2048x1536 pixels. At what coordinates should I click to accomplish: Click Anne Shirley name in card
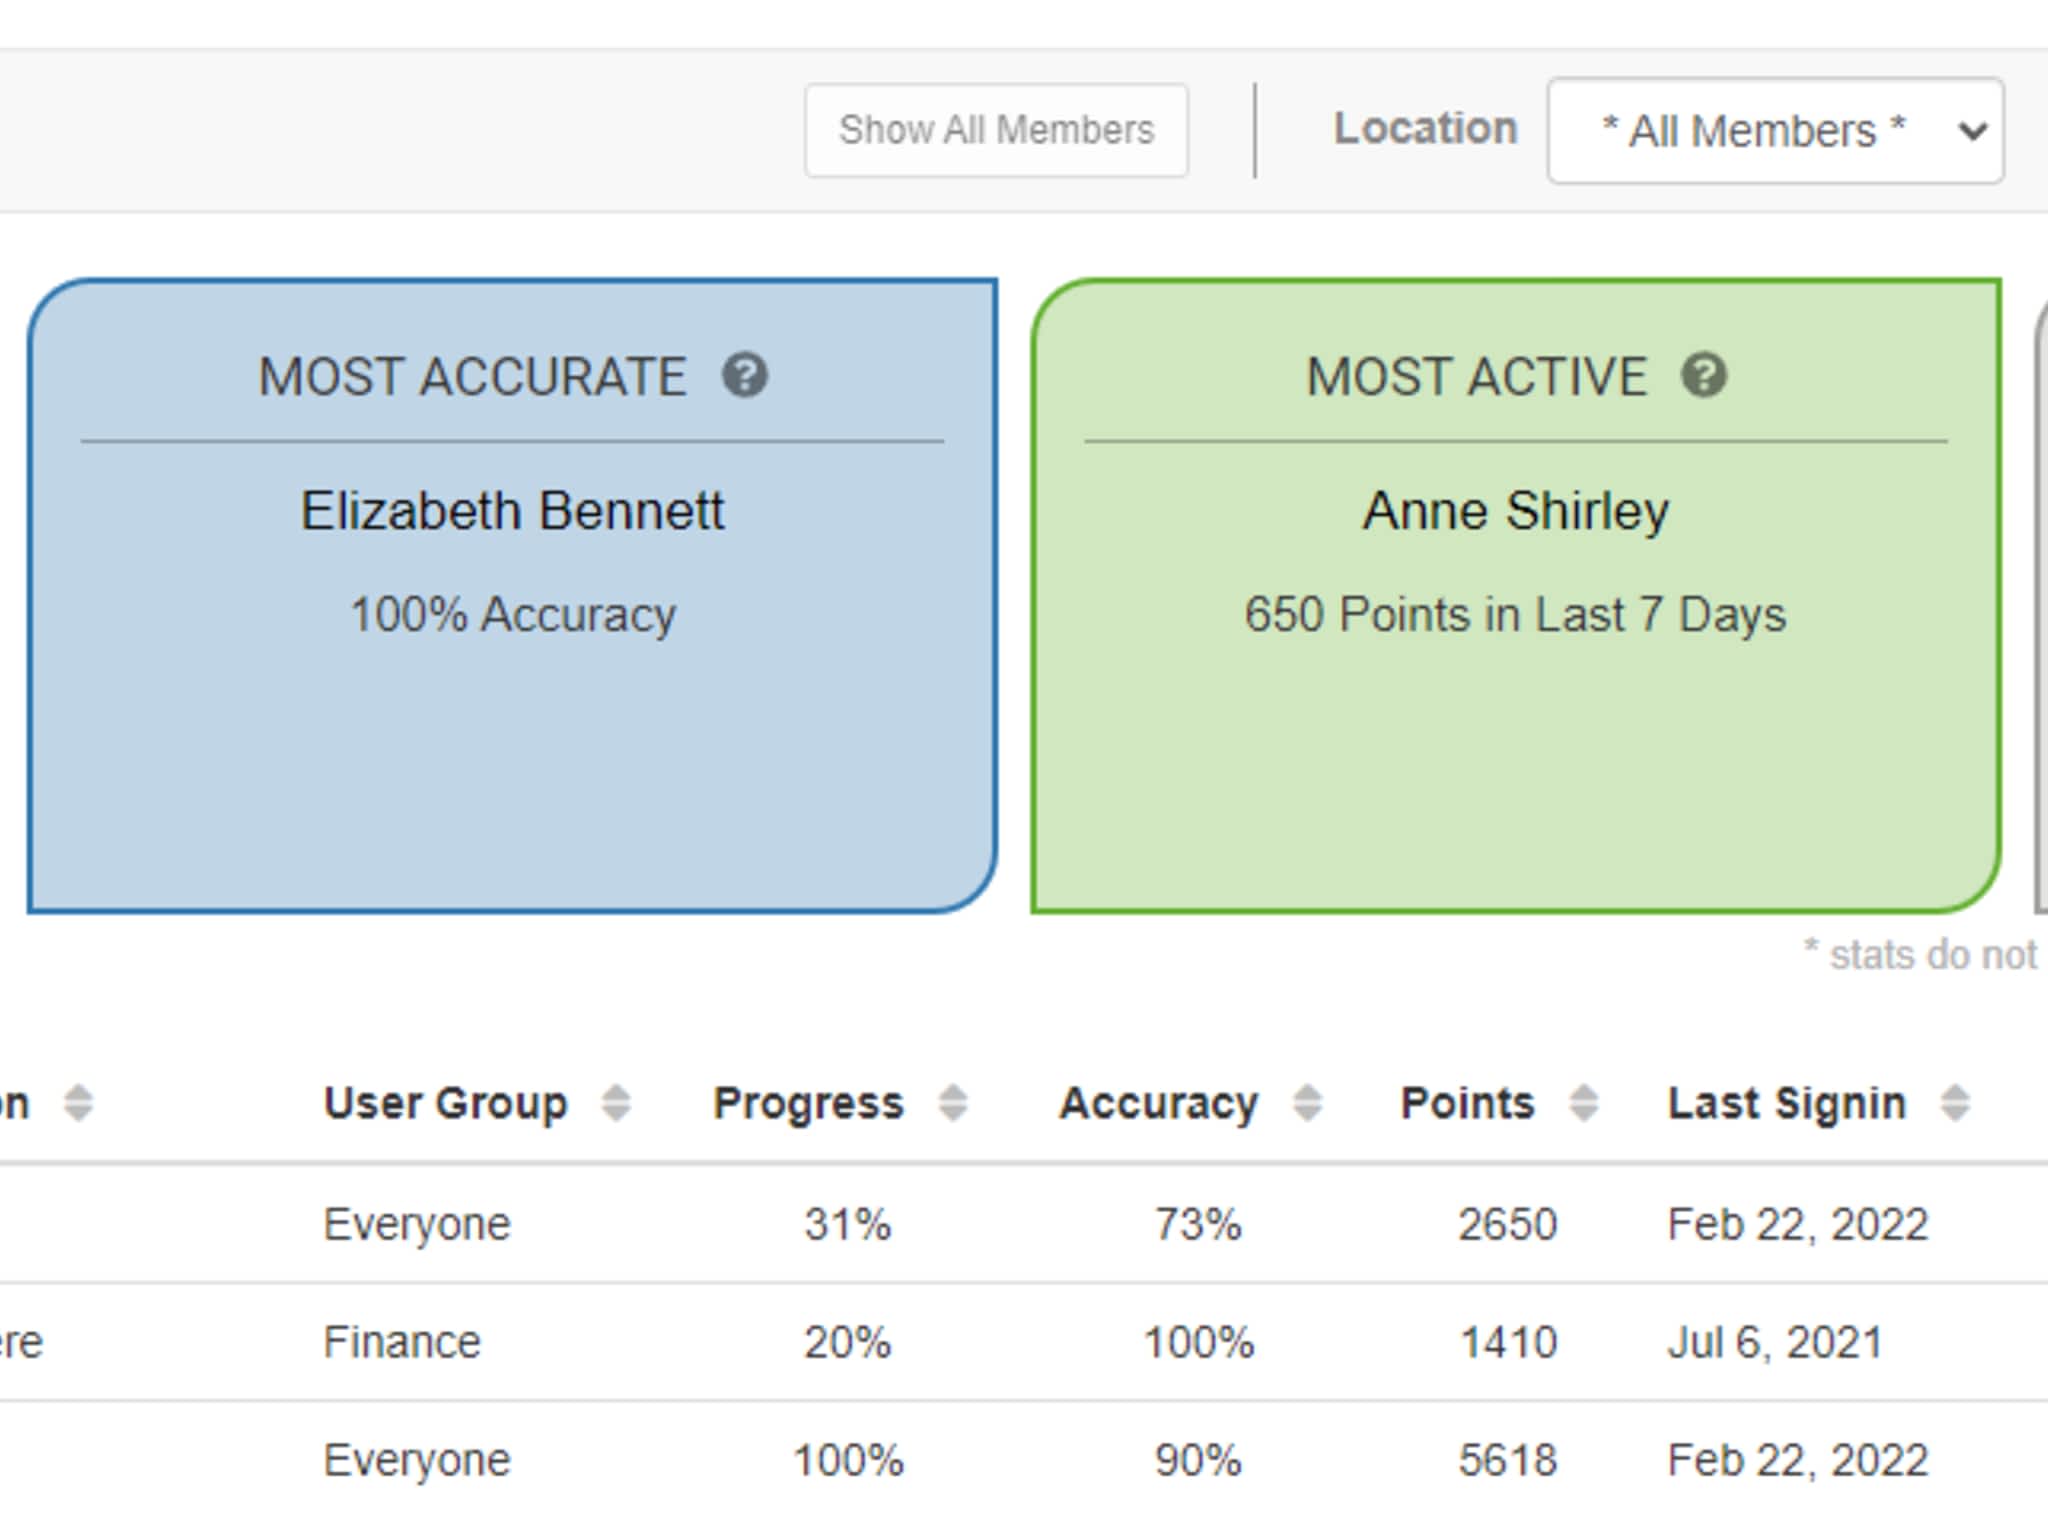[1515, 511]
